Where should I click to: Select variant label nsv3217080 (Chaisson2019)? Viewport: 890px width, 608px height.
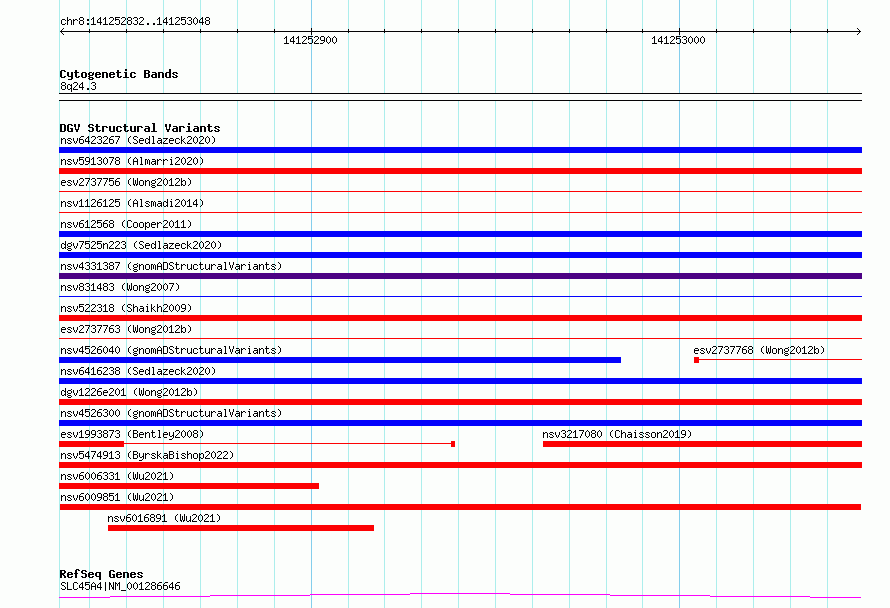[617, 434]
